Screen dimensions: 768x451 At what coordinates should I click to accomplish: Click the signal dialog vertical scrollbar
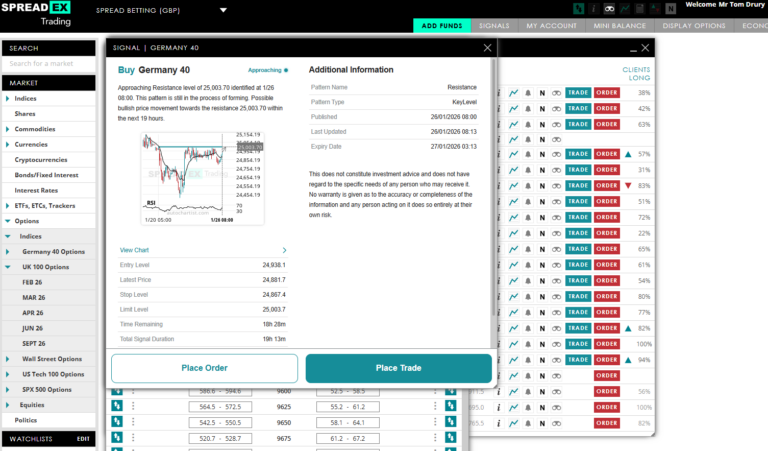(x=494, y=186)
